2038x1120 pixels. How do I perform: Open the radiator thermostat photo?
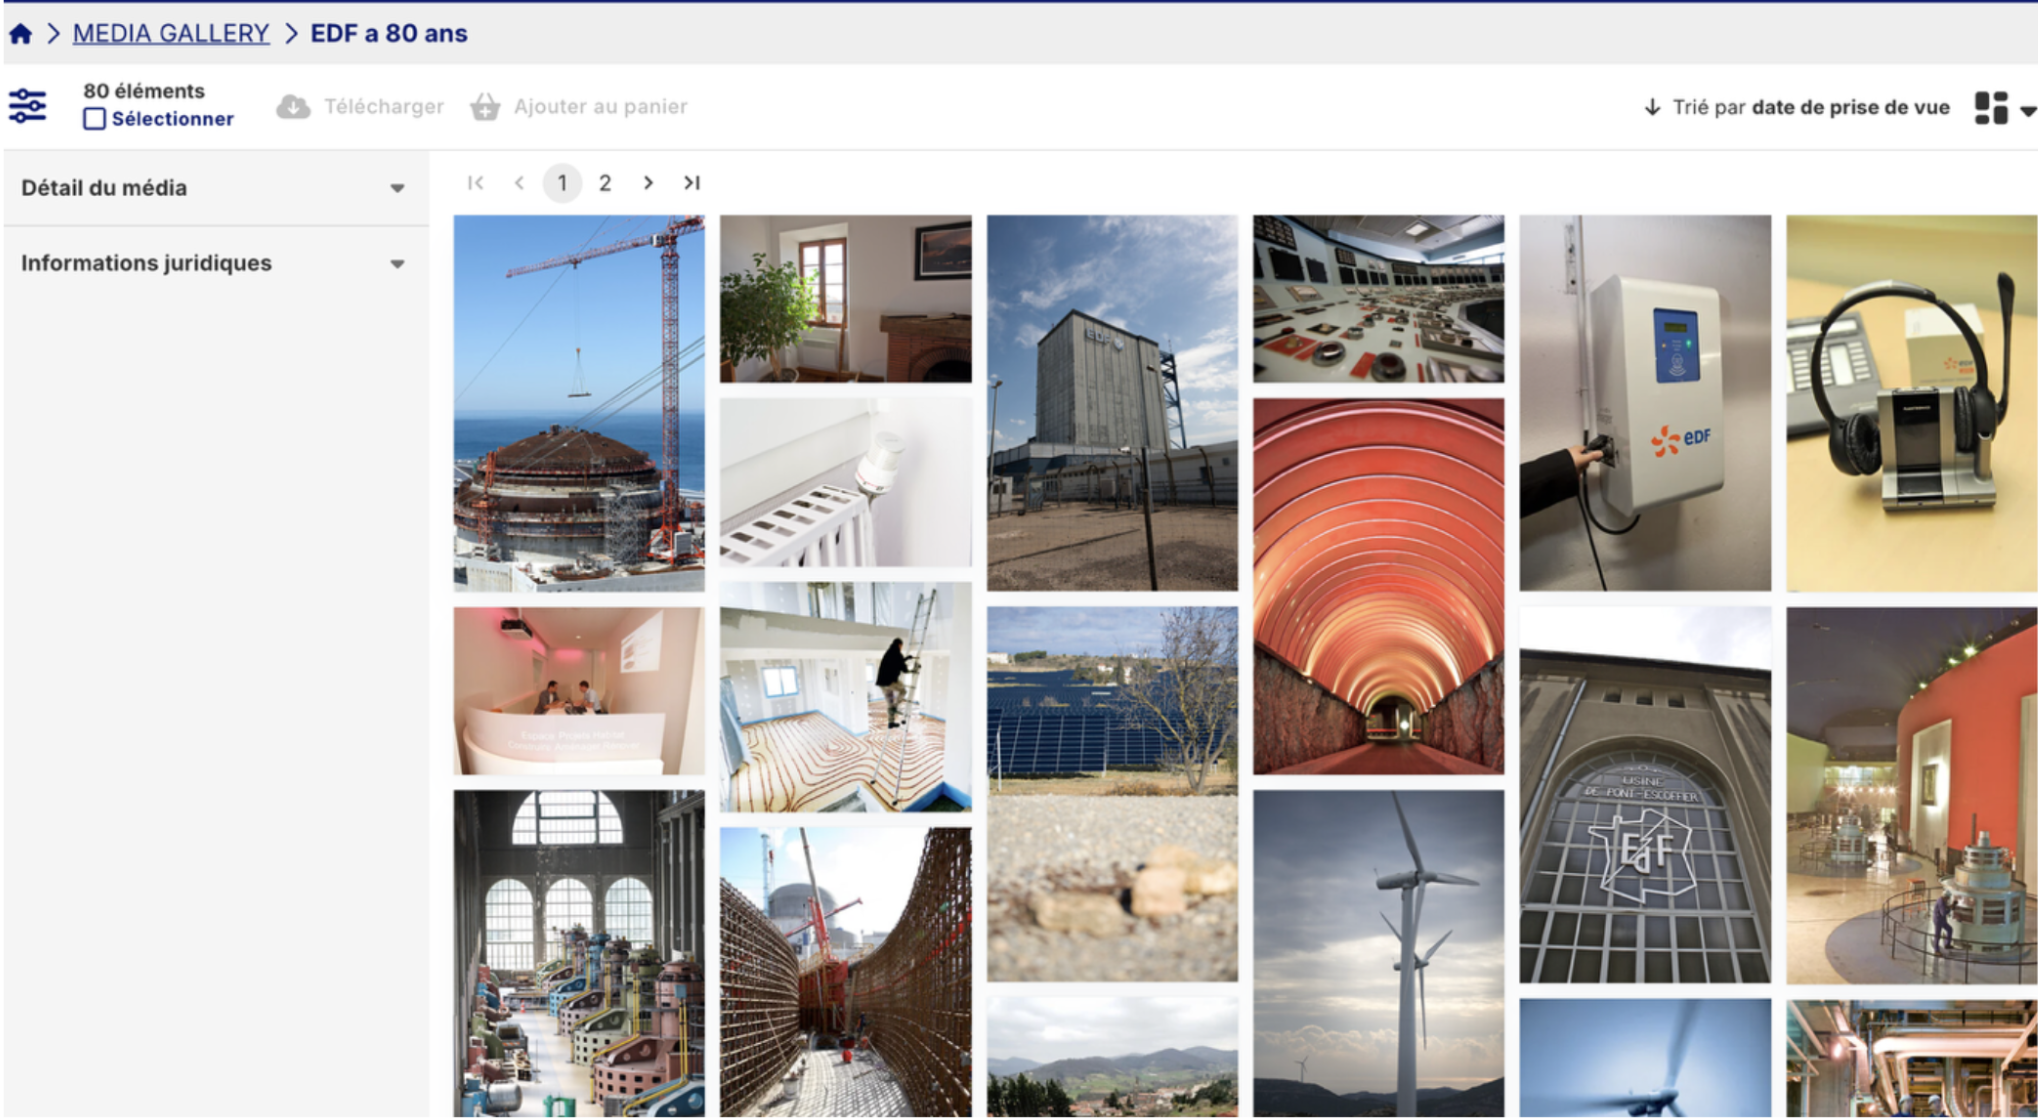coord(846,483)
